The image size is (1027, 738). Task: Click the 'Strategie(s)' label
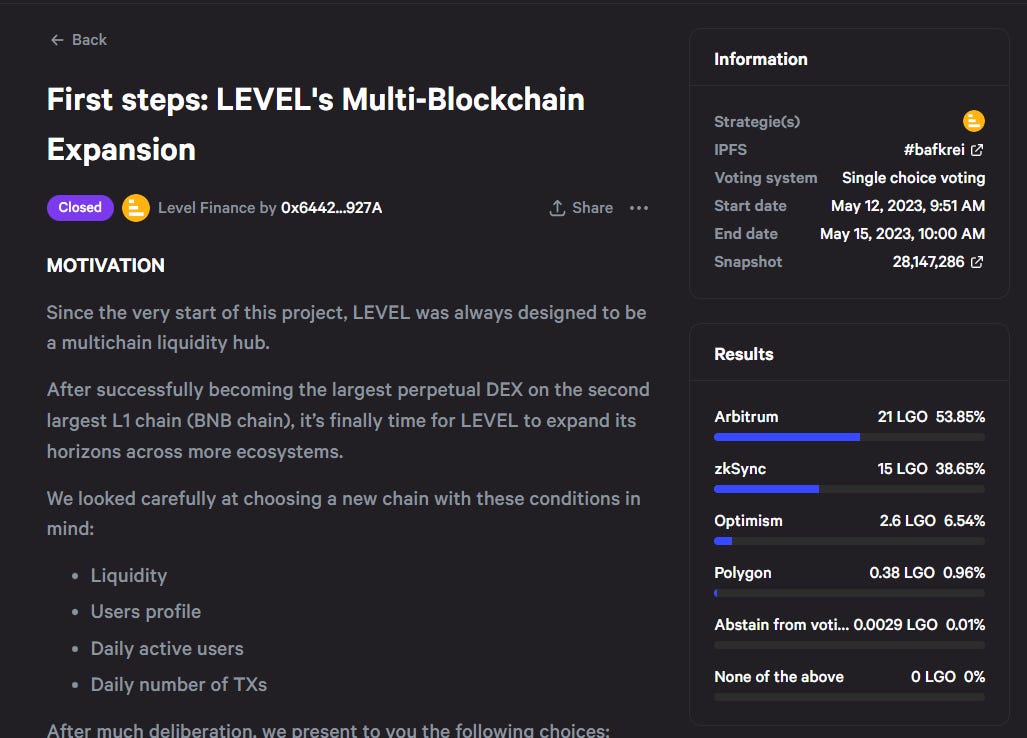[x=756, y=122]
